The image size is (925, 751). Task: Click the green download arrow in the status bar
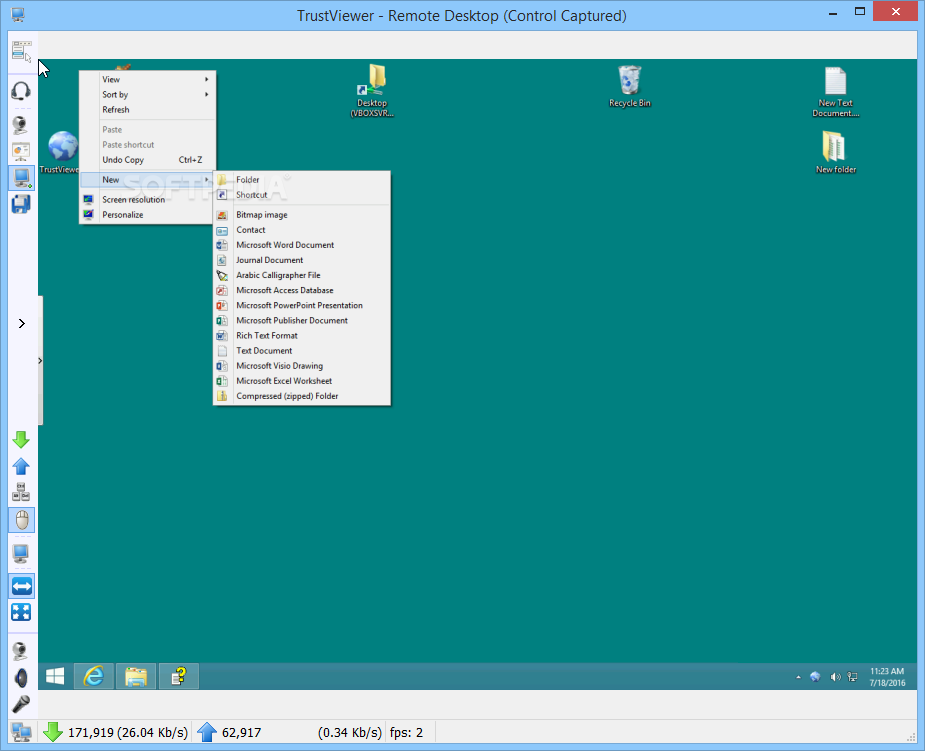pyautogui.click(x=53, y=732)
